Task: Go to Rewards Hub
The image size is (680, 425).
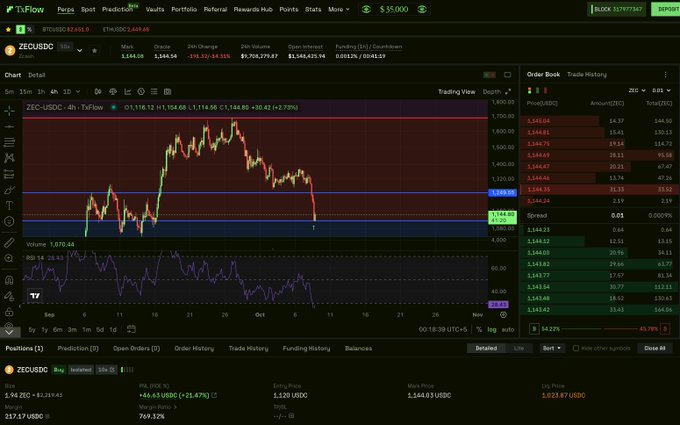Action: (x=253, y=9)
